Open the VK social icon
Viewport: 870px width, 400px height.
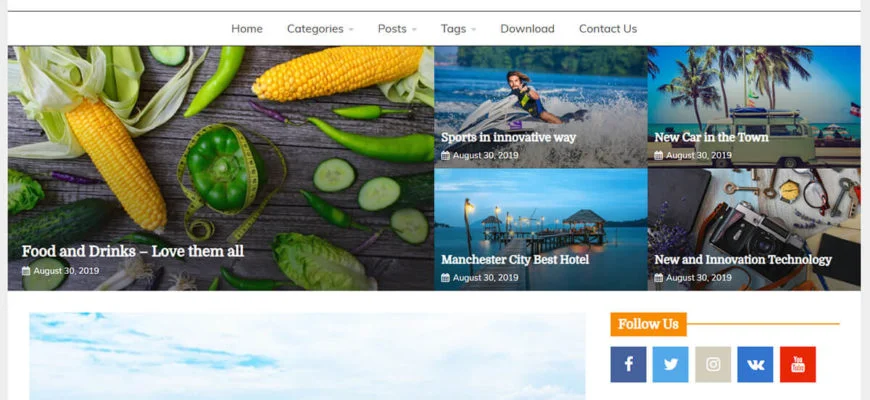click(x=755, y=364)
